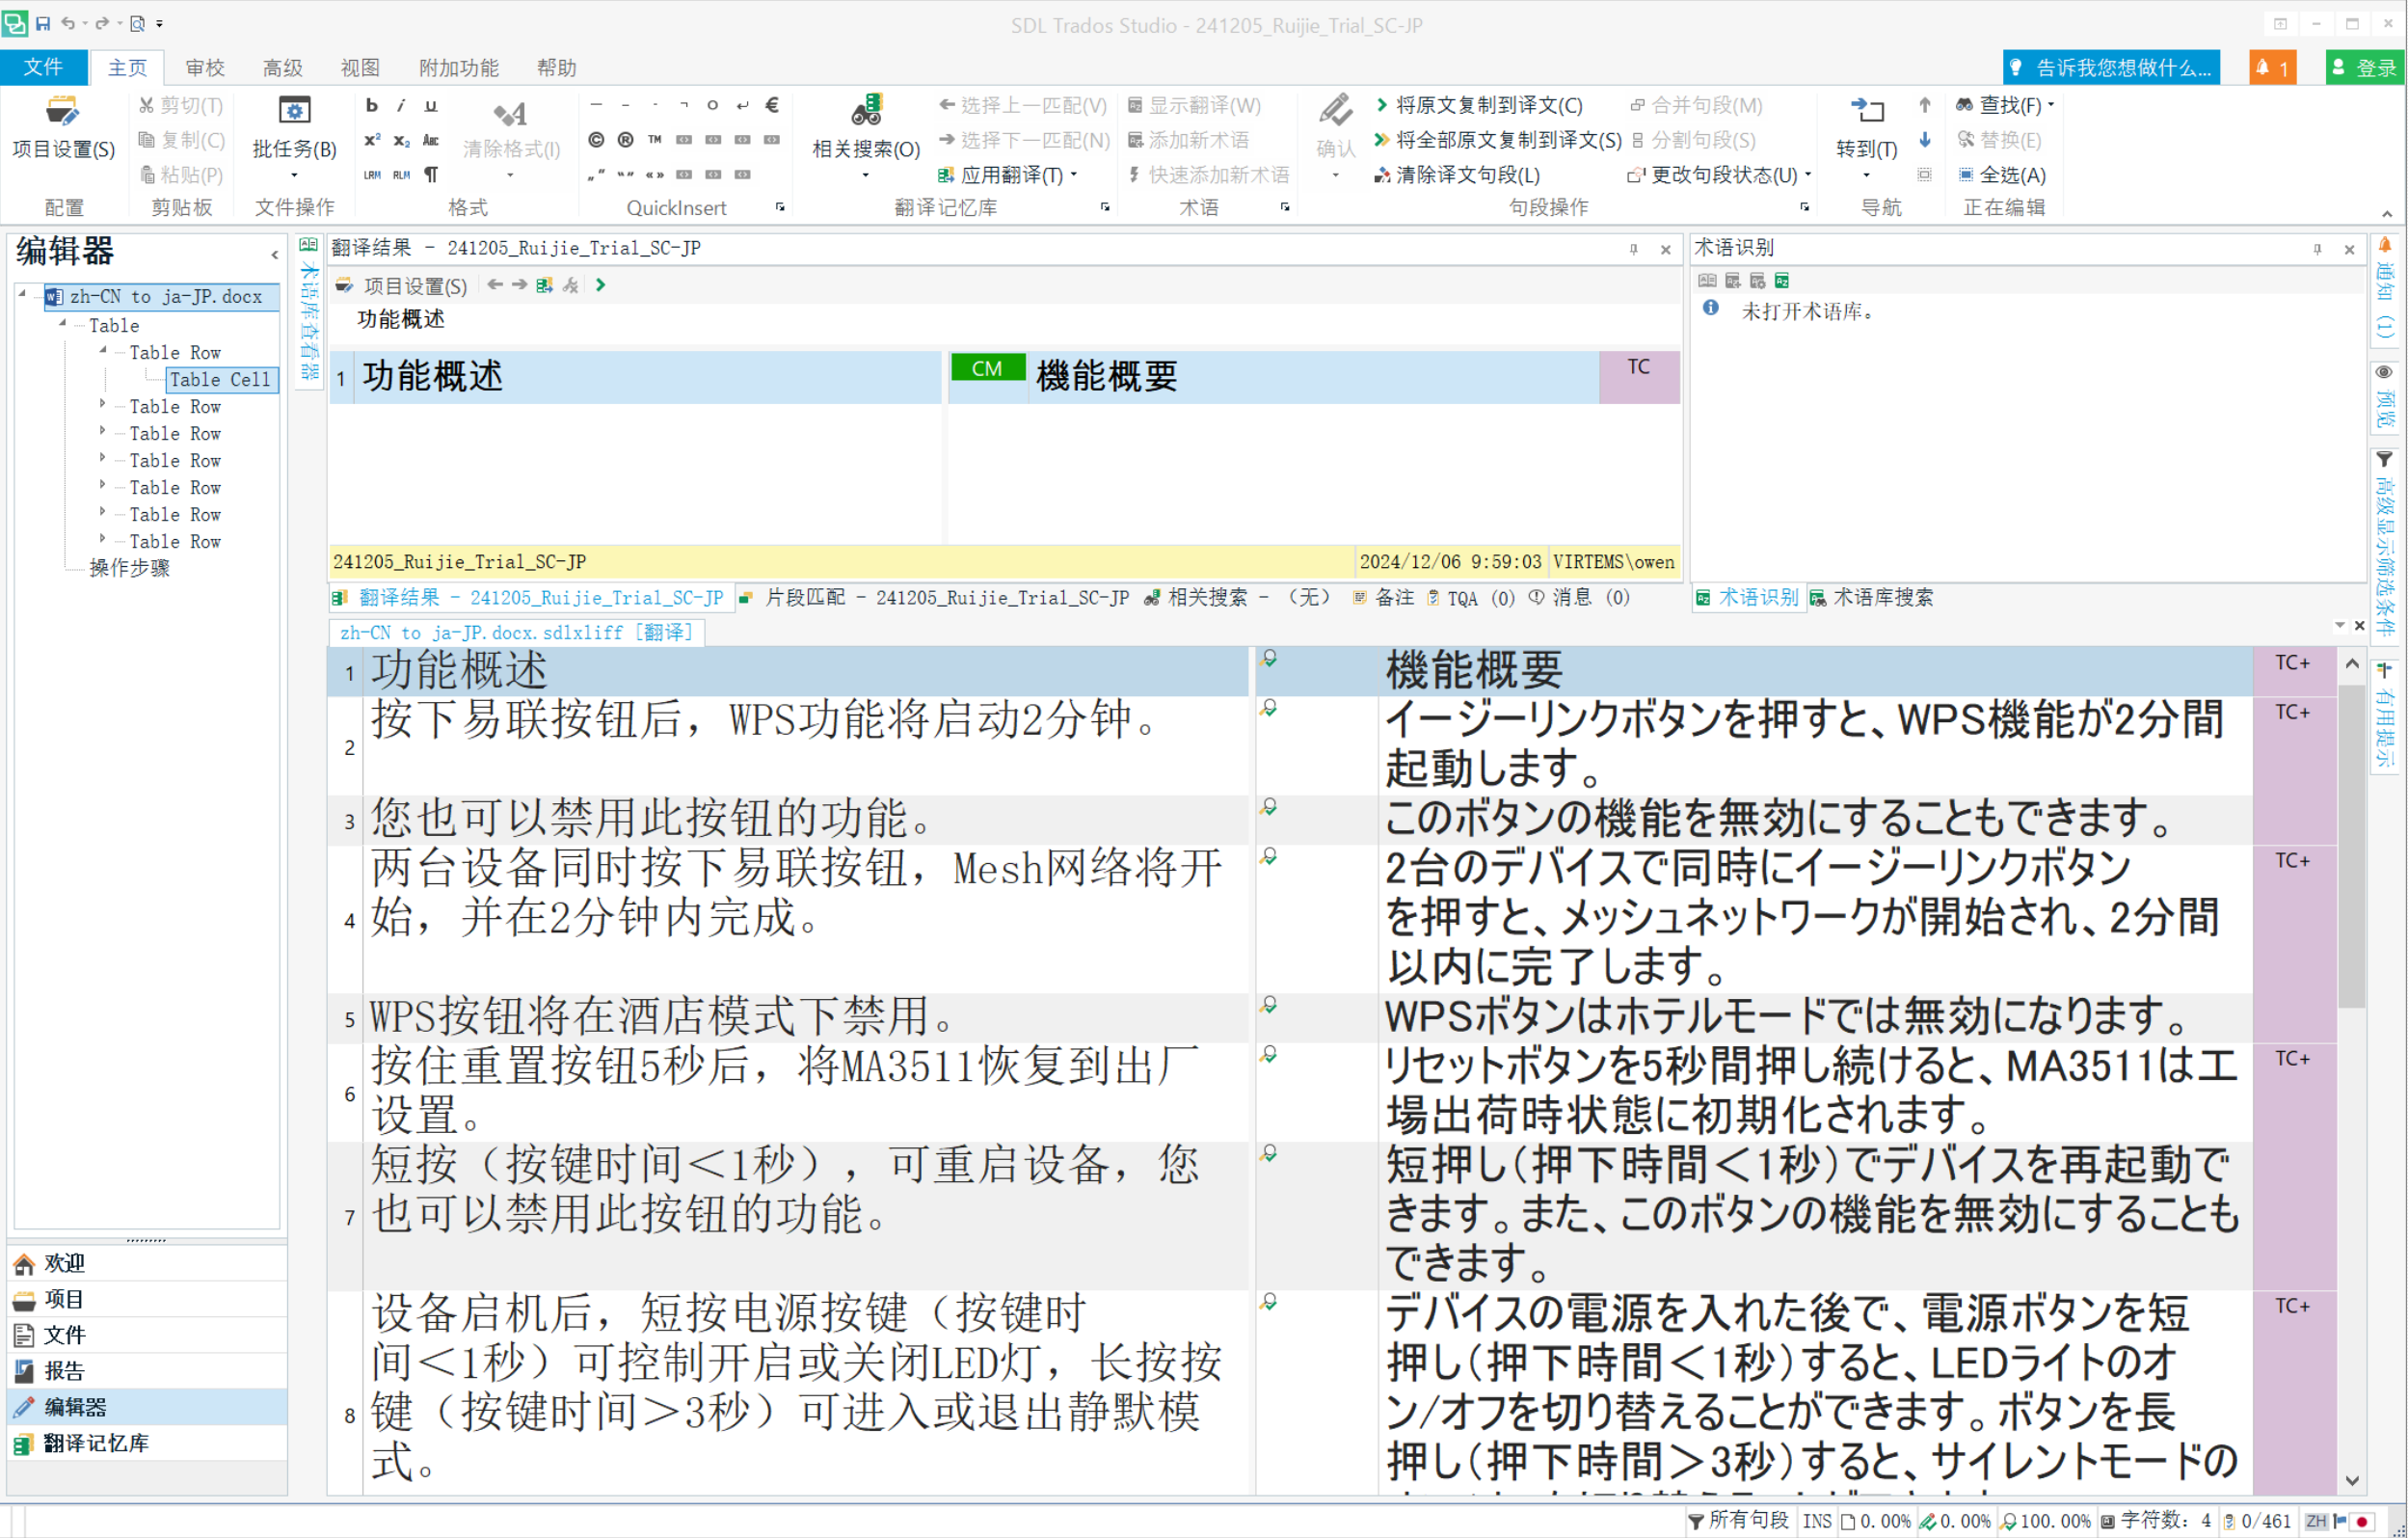2408x1538 pixels.
Task: Open the Batch Tasks dropdown arrow
Action: click(x=294, y=175)
